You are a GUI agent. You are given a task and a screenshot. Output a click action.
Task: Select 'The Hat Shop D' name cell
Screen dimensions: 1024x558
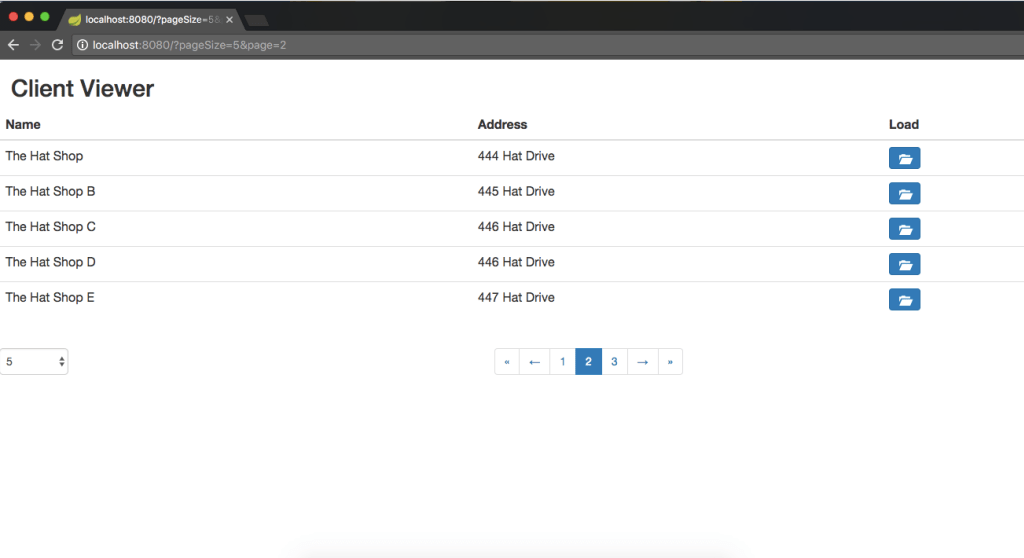[x=50, y=262]
